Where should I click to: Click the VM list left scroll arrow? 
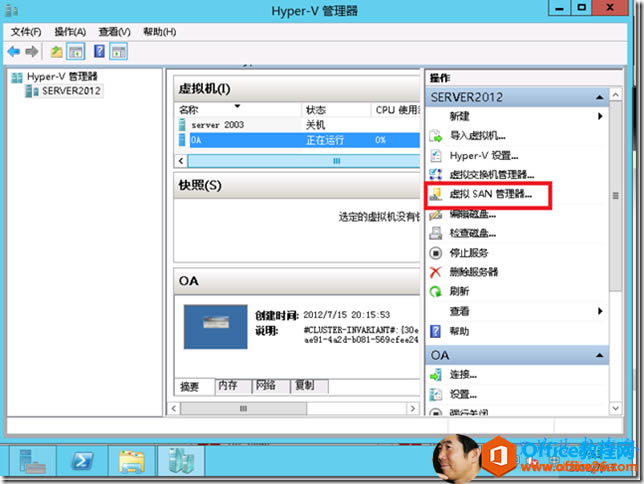point(181,161)
